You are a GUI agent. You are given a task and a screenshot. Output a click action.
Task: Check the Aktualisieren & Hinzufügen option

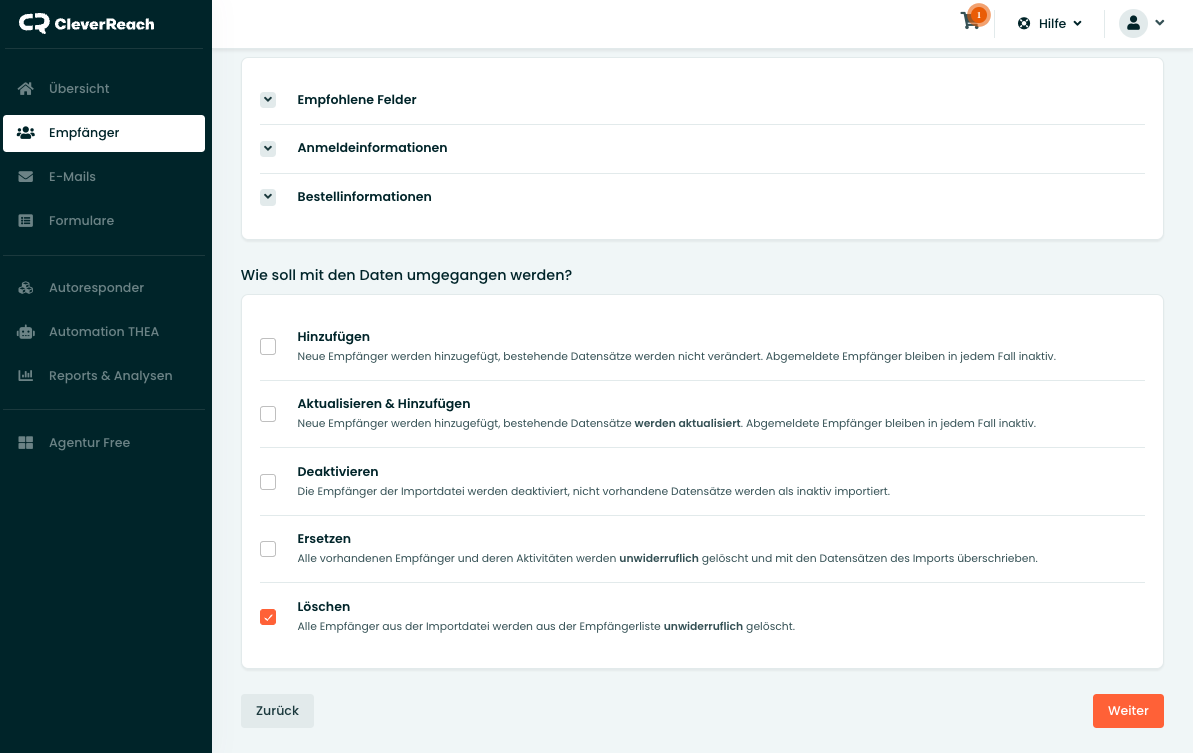[268, 414]
